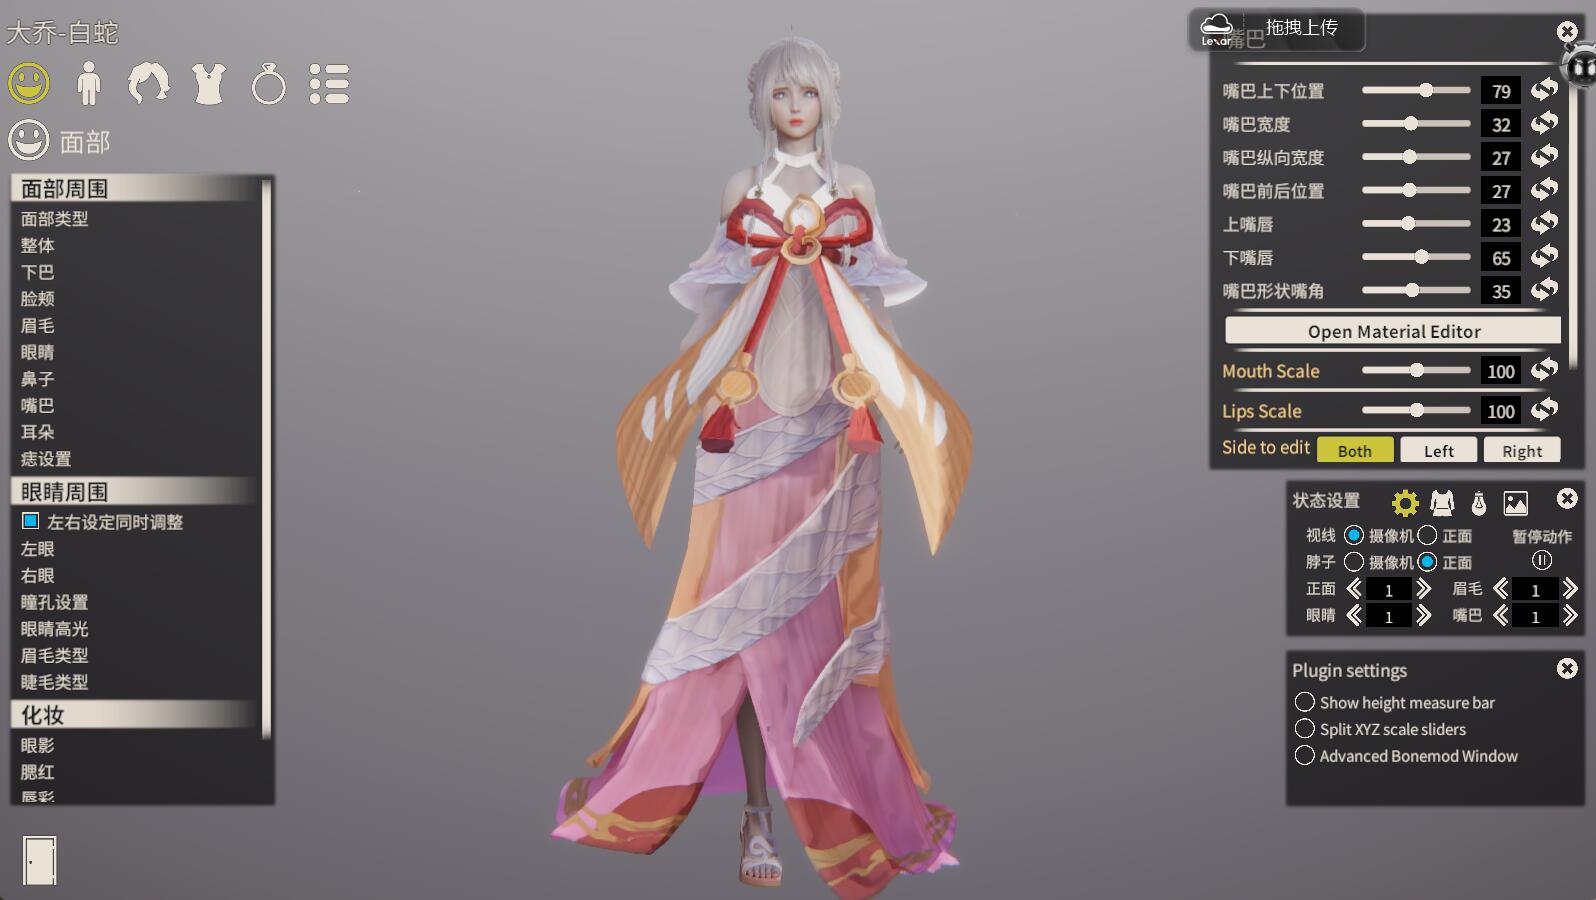Reset 嘴巴上下位置 slider value
This screenshot has width=1596, height=900.
click(x=1545, y=90)
